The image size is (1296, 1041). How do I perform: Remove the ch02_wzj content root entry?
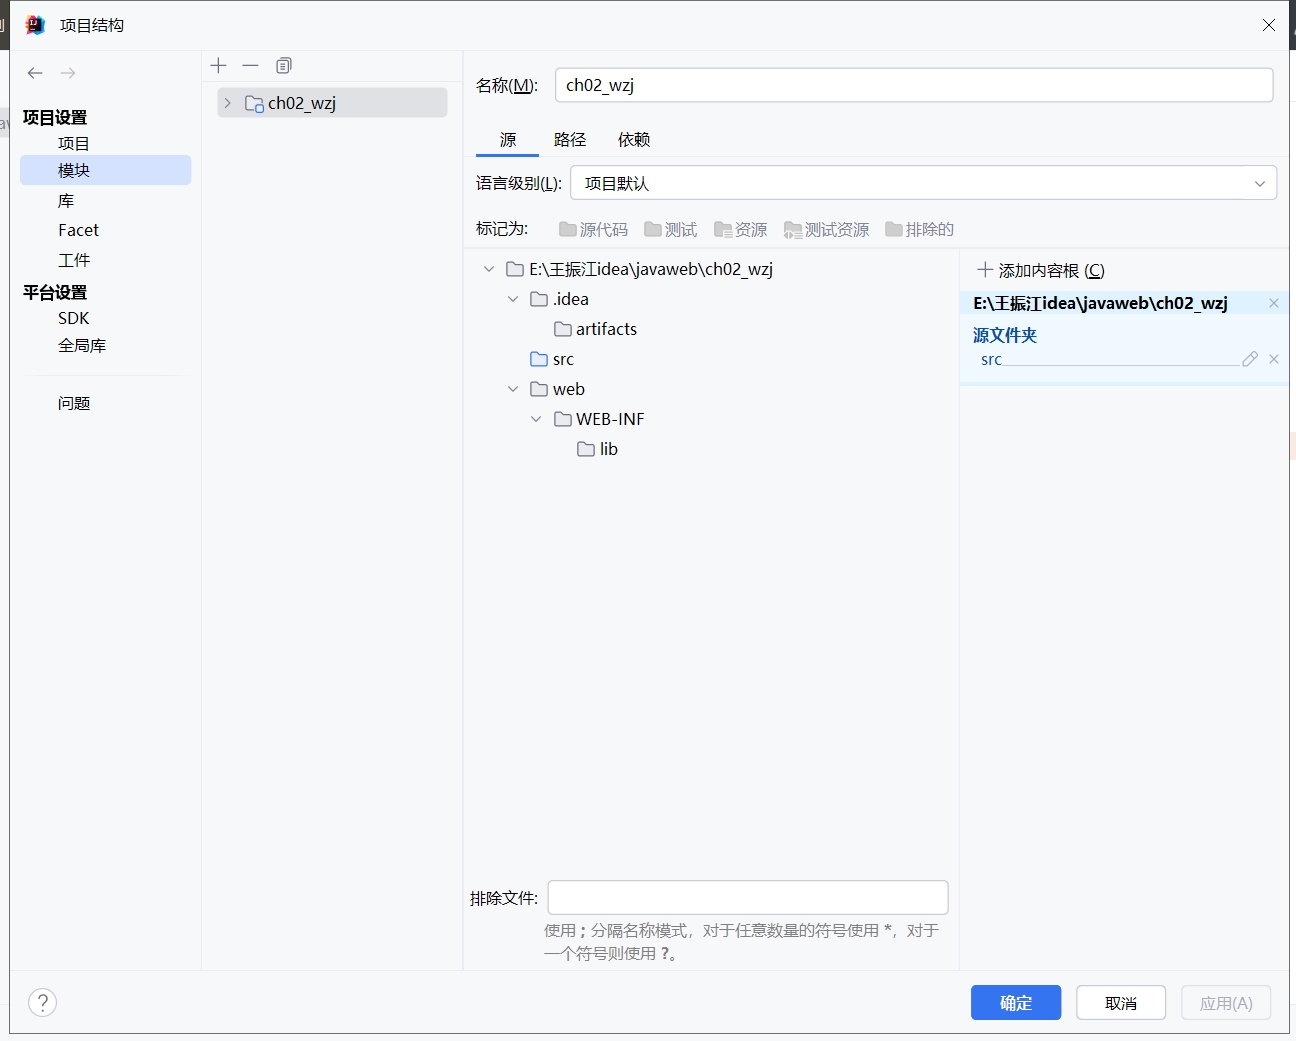coord(1274,303)
